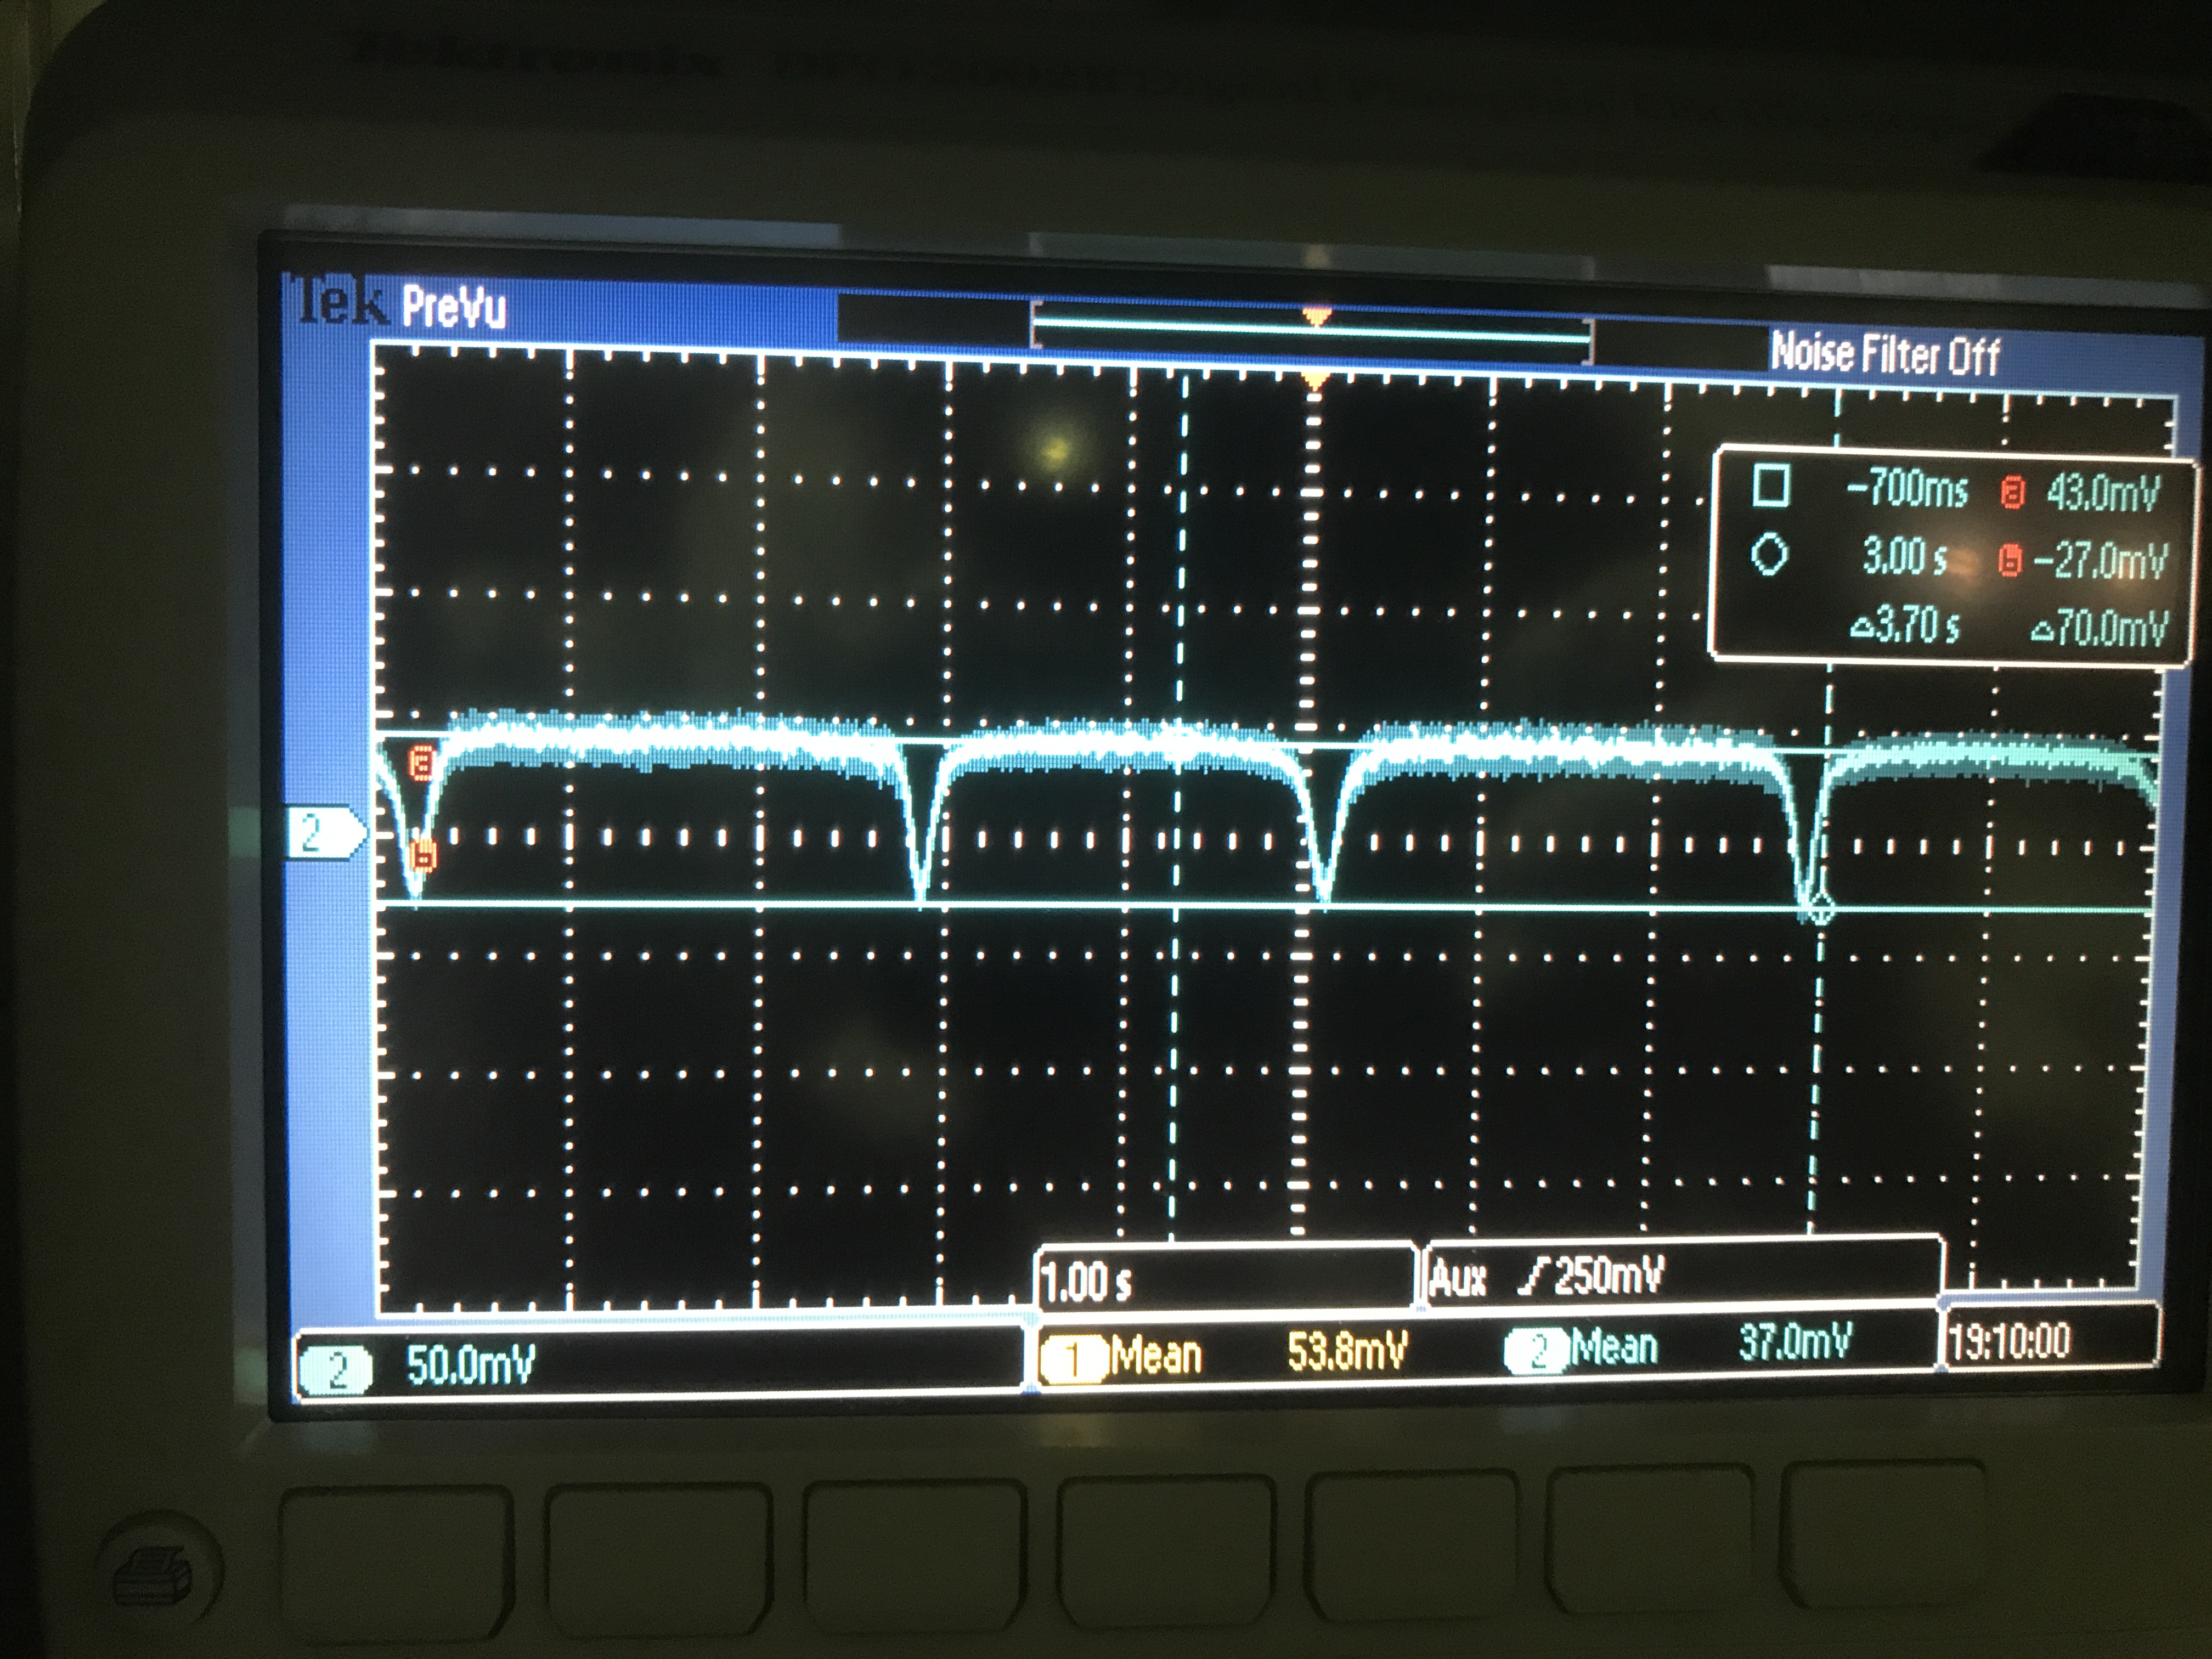Select the 50.0mV vertical scale readout
This screenshot has width=2212, height=1659.
coord(470,1364)
